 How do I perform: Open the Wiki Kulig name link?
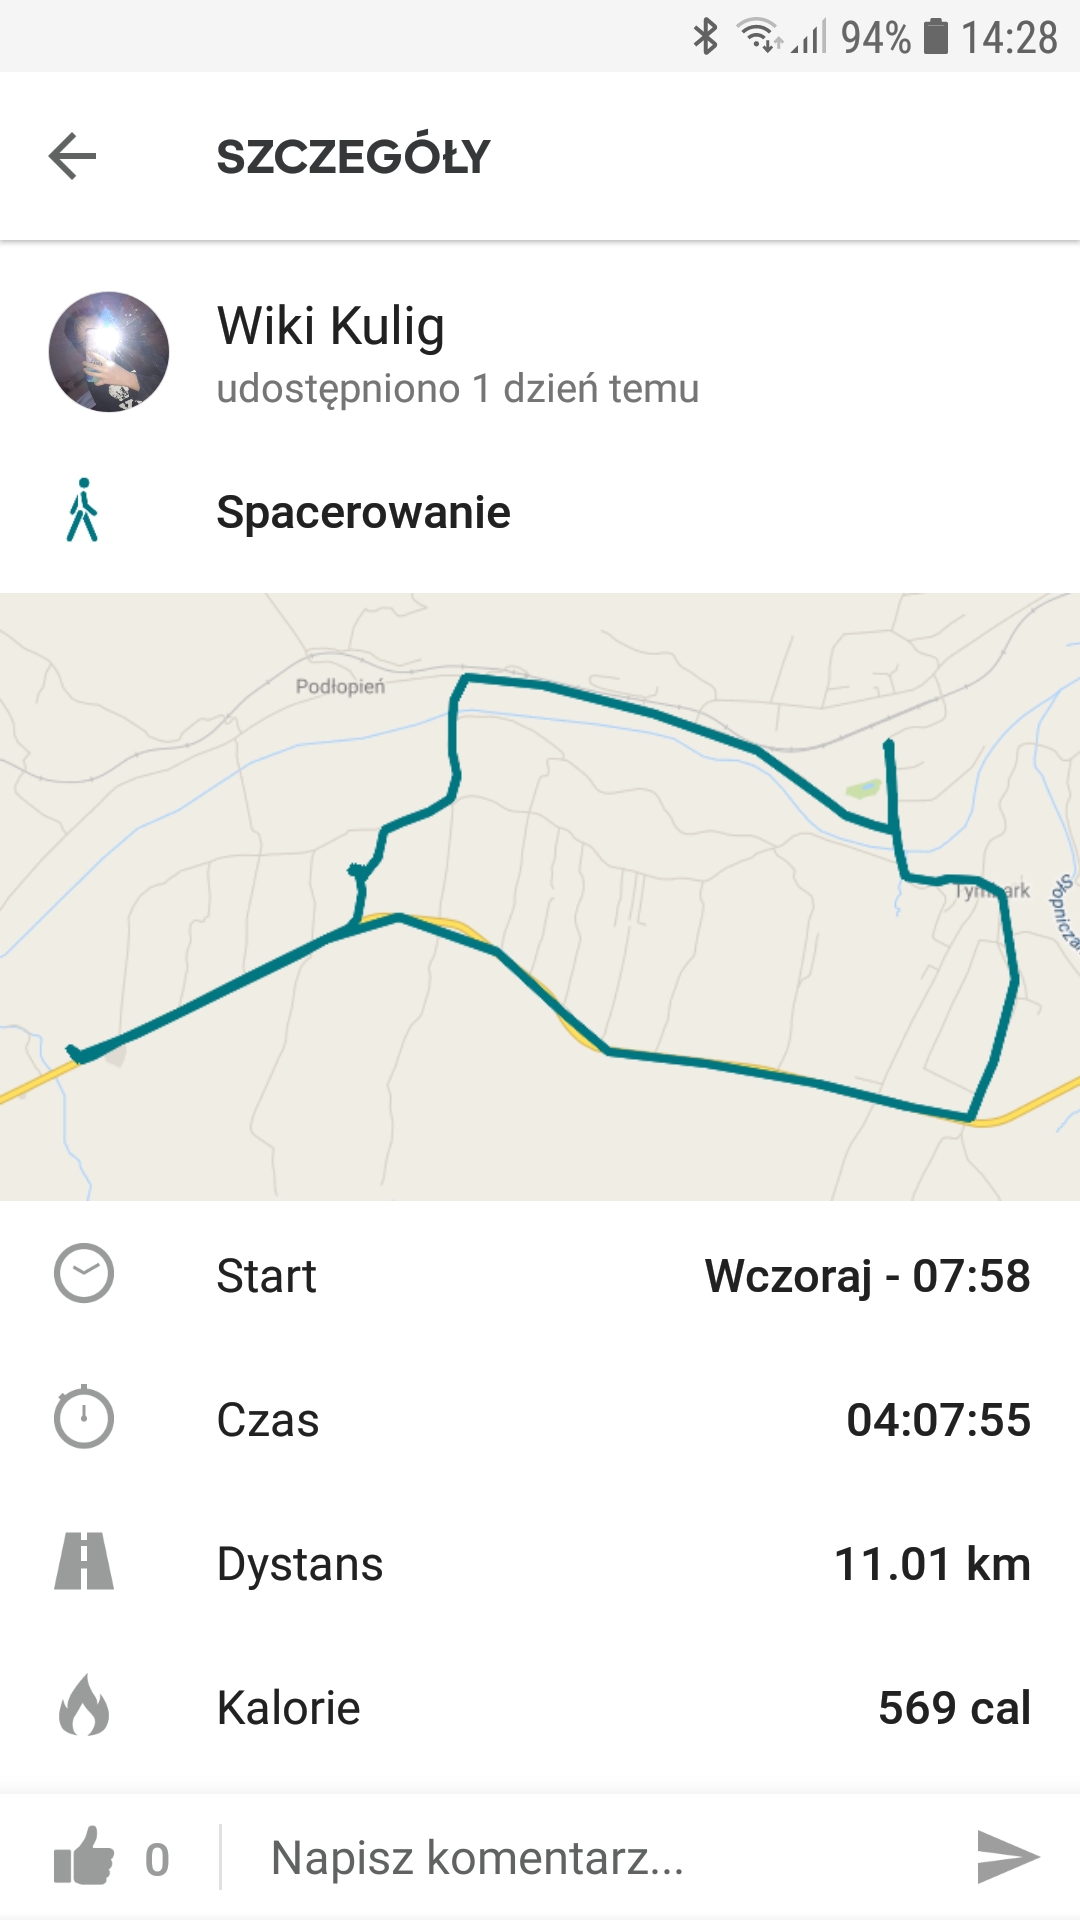331,326
